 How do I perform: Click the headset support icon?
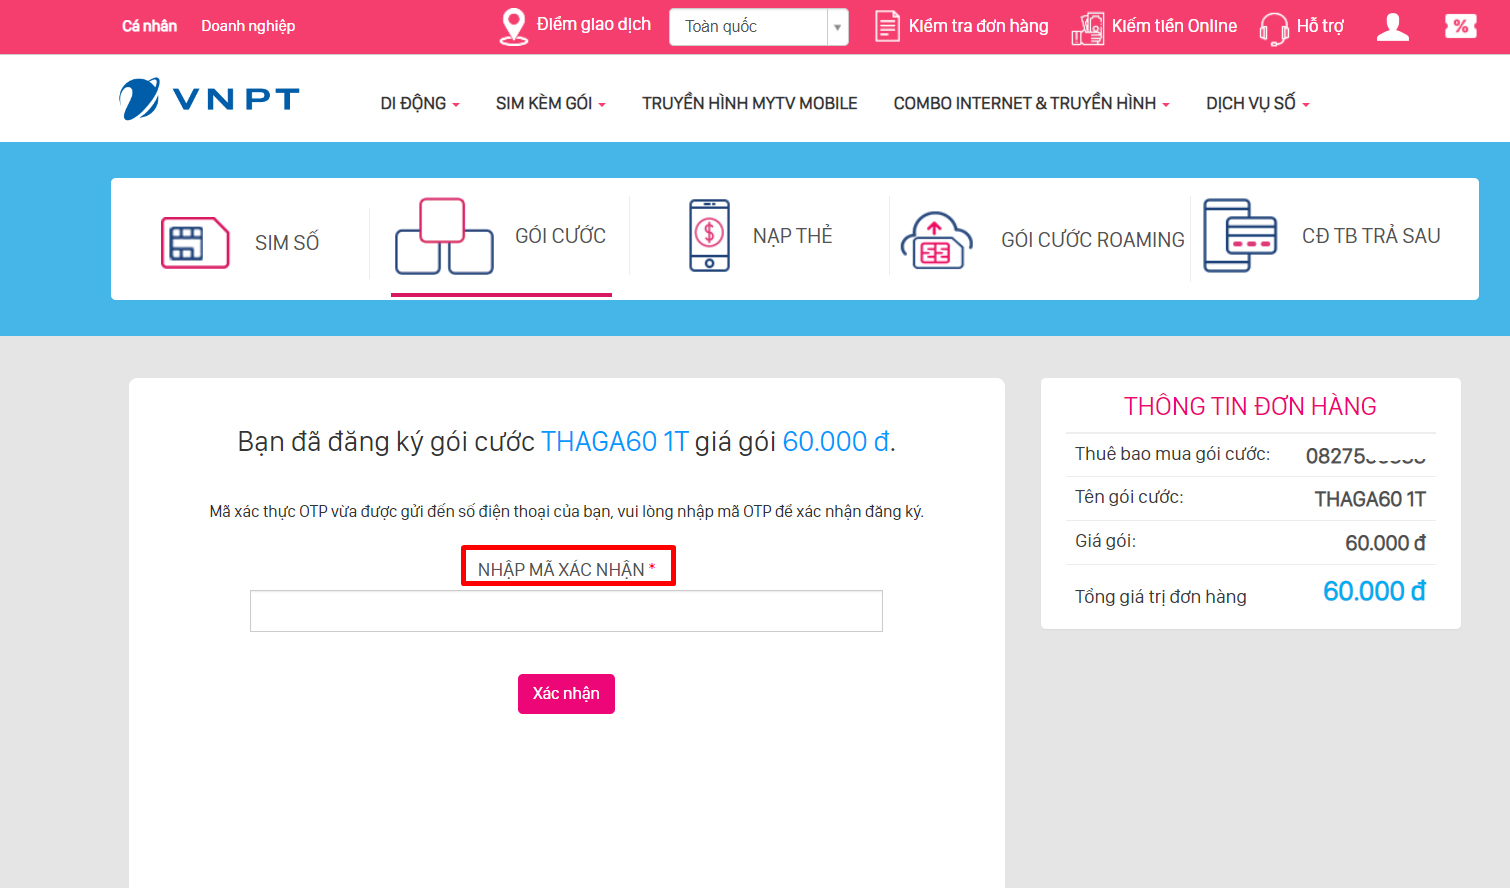point(1274,28)
